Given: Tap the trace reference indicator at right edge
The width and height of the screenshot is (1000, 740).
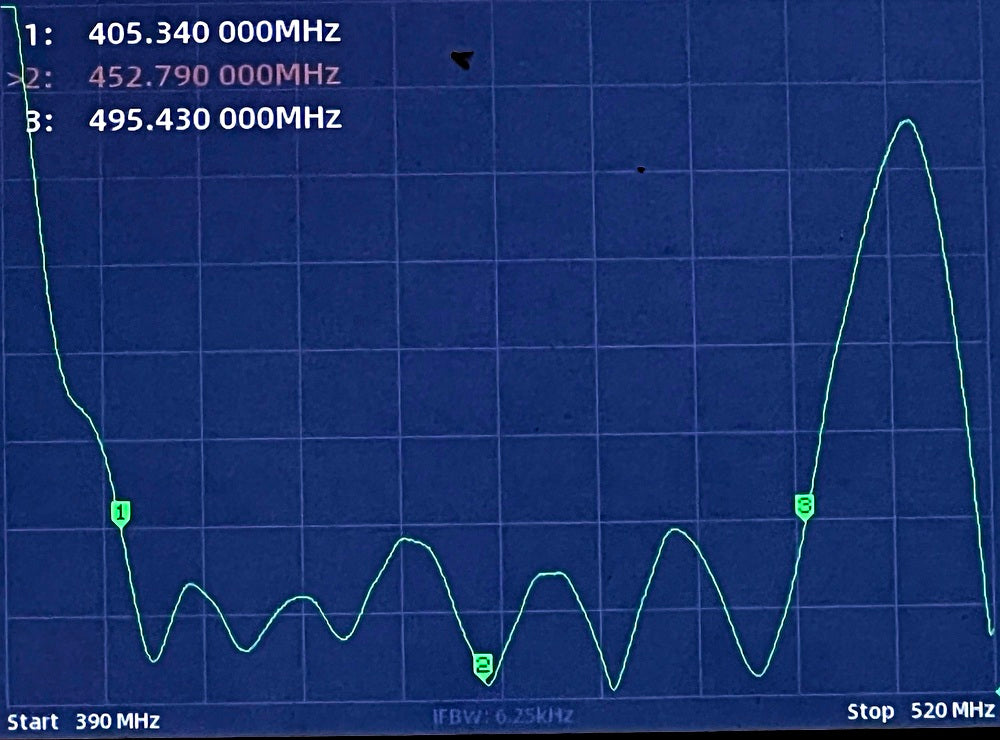Looking at the screenshot, I should (x=995, y=691).
